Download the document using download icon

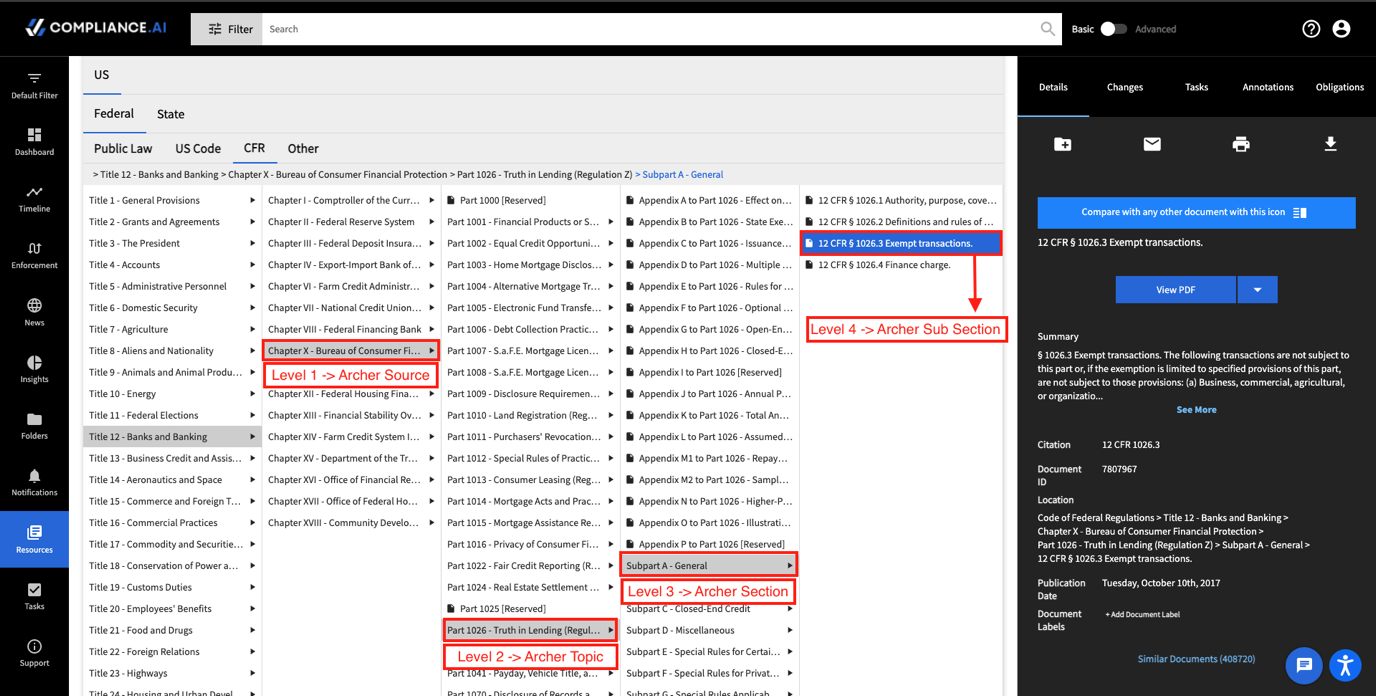point(1330,144)
